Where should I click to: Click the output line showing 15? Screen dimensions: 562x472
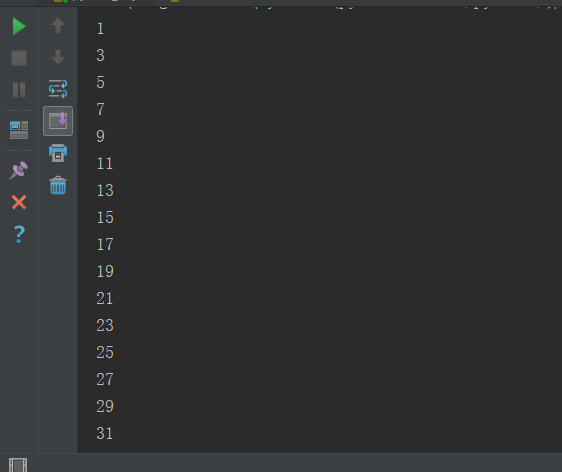105,218
